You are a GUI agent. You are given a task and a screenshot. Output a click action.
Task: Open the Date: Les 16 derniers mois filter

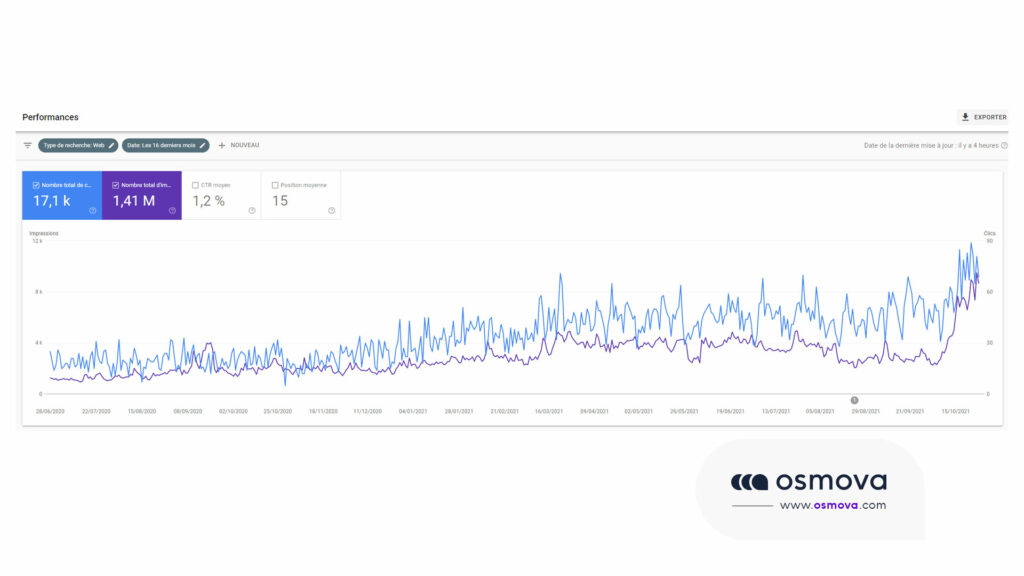click(164, 145)
